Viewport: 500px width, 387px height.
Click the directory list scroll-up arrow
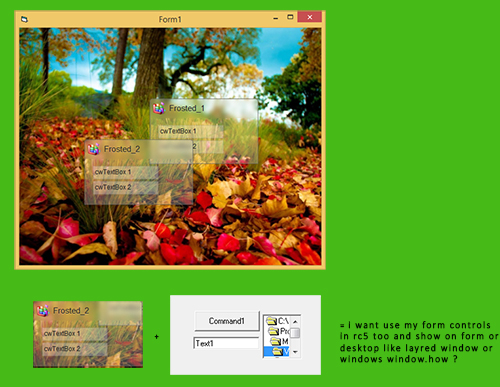click(x=295, y=321)
